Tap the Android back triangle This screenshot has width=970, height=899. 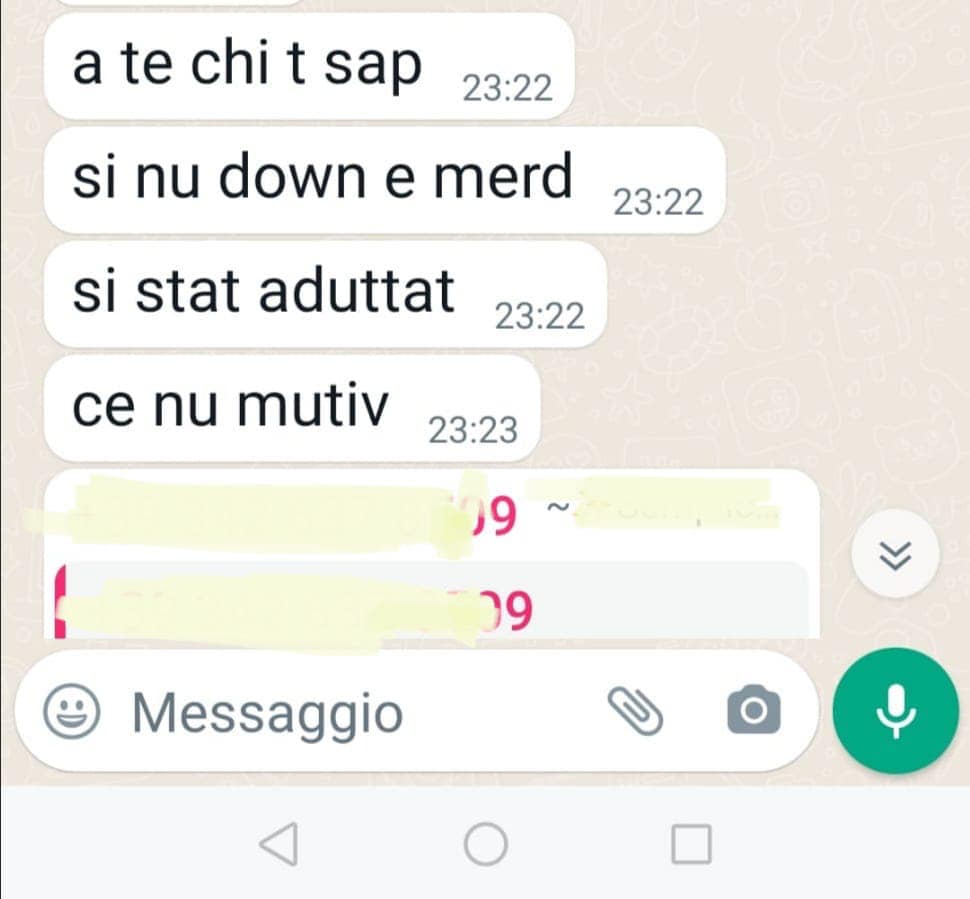pyautogui.click(x=280, y=844)
